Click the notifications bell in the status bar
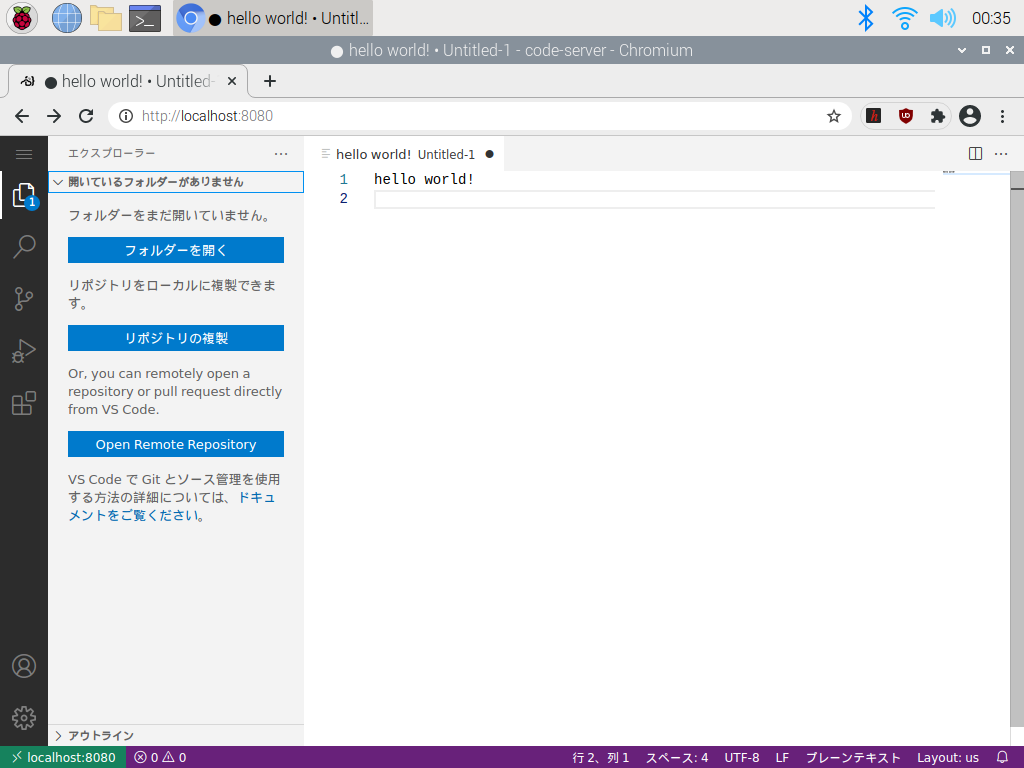The height and width of the screenshot is (768, 1024). tap(1001, 757)
